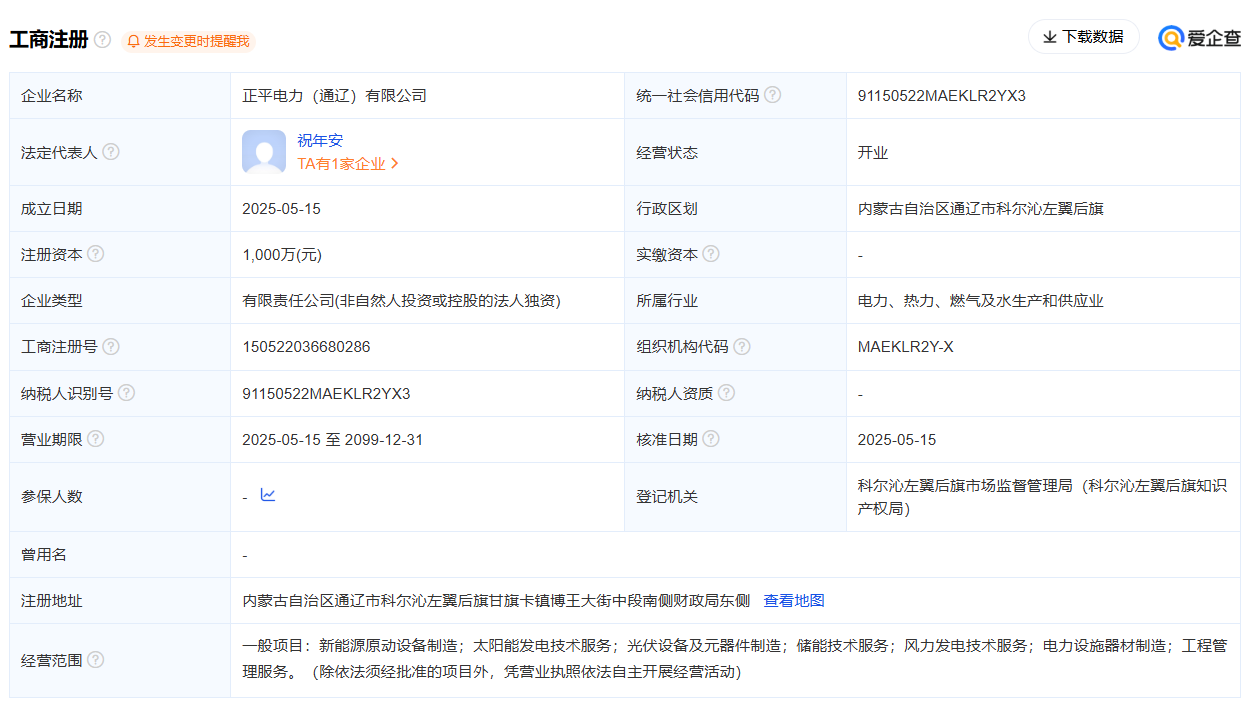Image resolution: width=1255 pixels, height=705 pixels.
Task: Click help icon next to 统一社会信用代码
Action: point(772,95)
